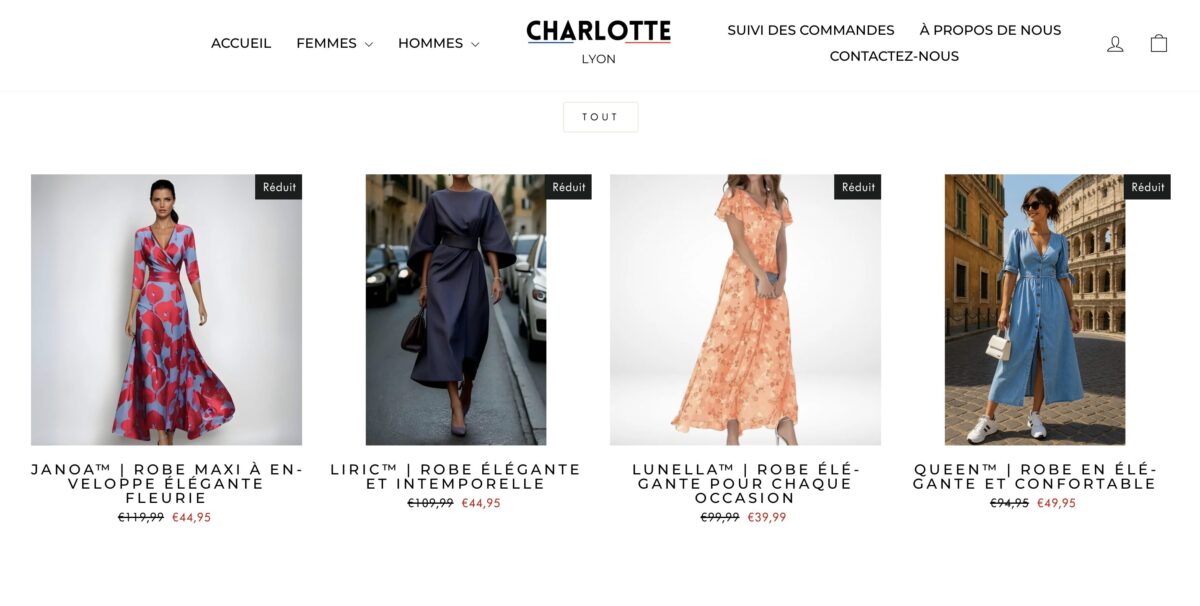Click the Queen robe title

[1035, 477]
